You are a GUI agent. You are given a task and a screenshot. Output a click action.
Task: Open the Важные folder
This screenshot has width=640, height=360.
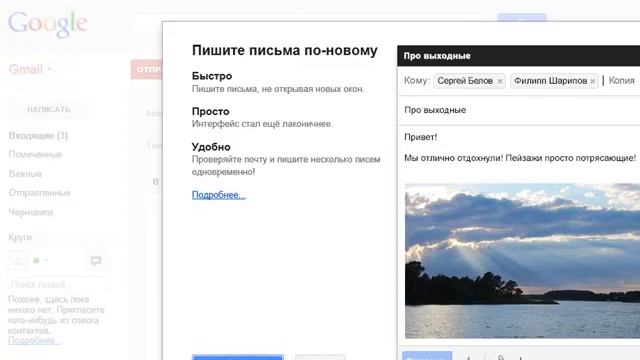pos(25,174)
